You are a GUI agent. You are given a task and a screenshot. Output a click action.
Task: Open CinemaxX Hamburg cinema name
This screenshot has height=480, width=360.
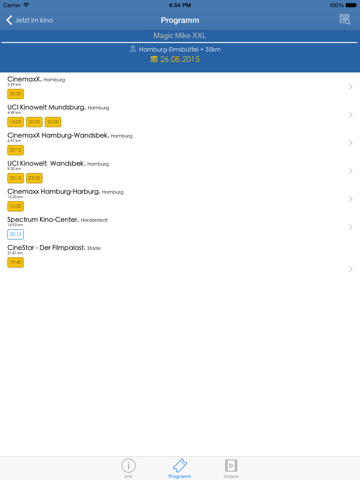point(24,79)
